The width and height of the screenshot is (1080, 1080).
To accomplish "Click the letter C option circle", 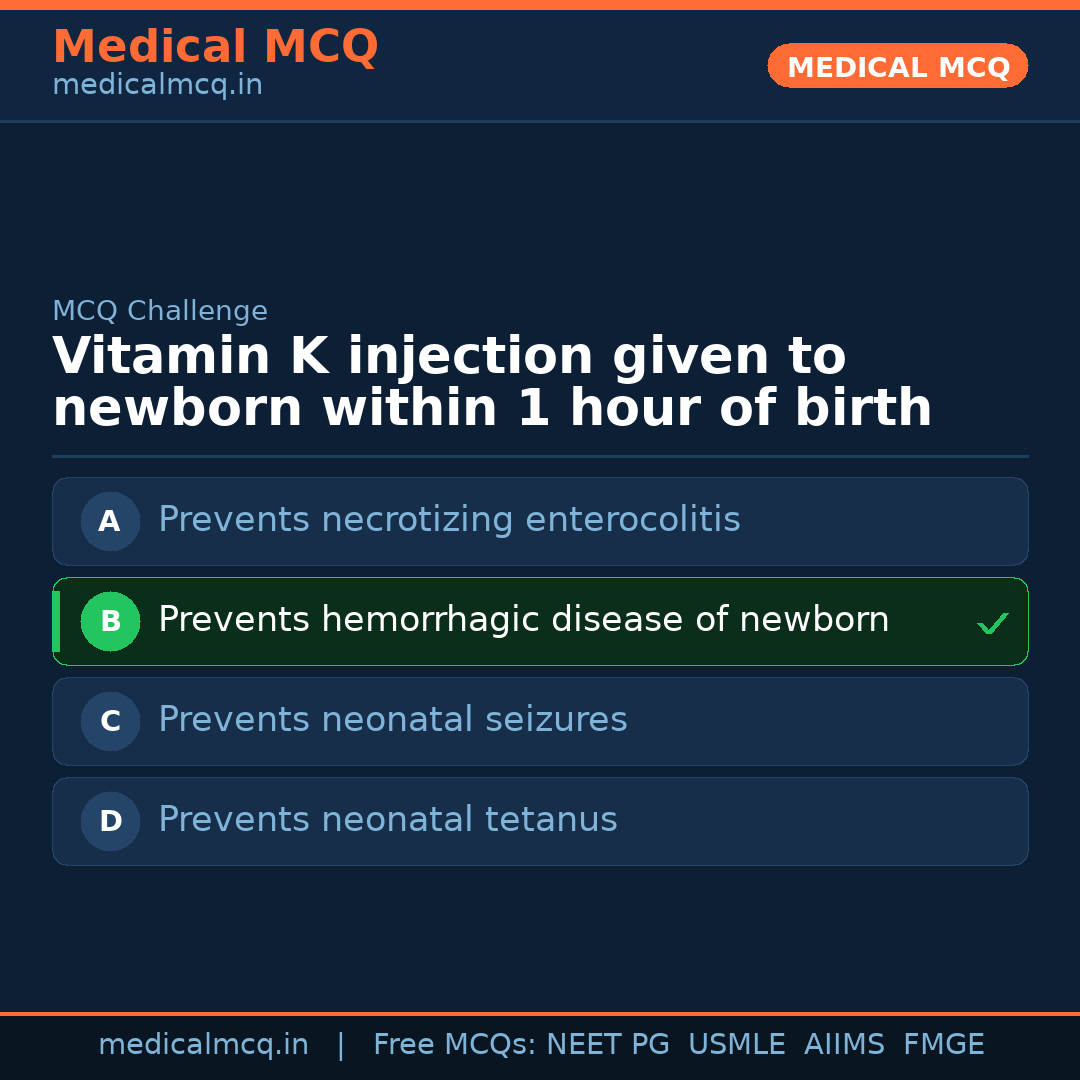I will [x=110, y=721].
